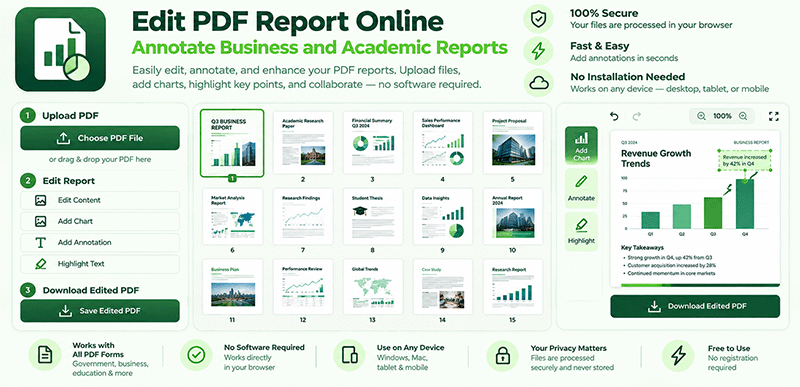The image size is (800, 387).
Task: Click the app logo with chart document
Action: [x=60, y=49]
